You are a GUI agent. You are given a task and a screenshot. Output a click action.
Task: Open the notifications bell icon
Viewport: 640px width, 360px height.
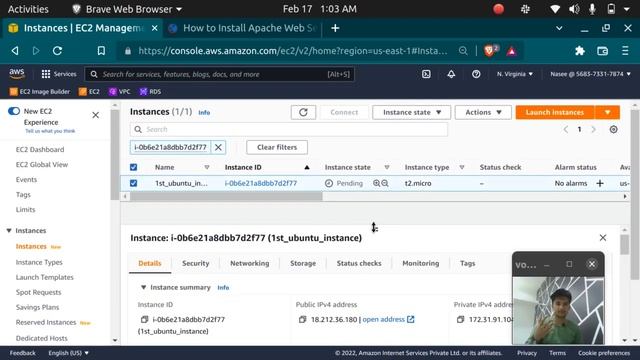click(451, 74)
